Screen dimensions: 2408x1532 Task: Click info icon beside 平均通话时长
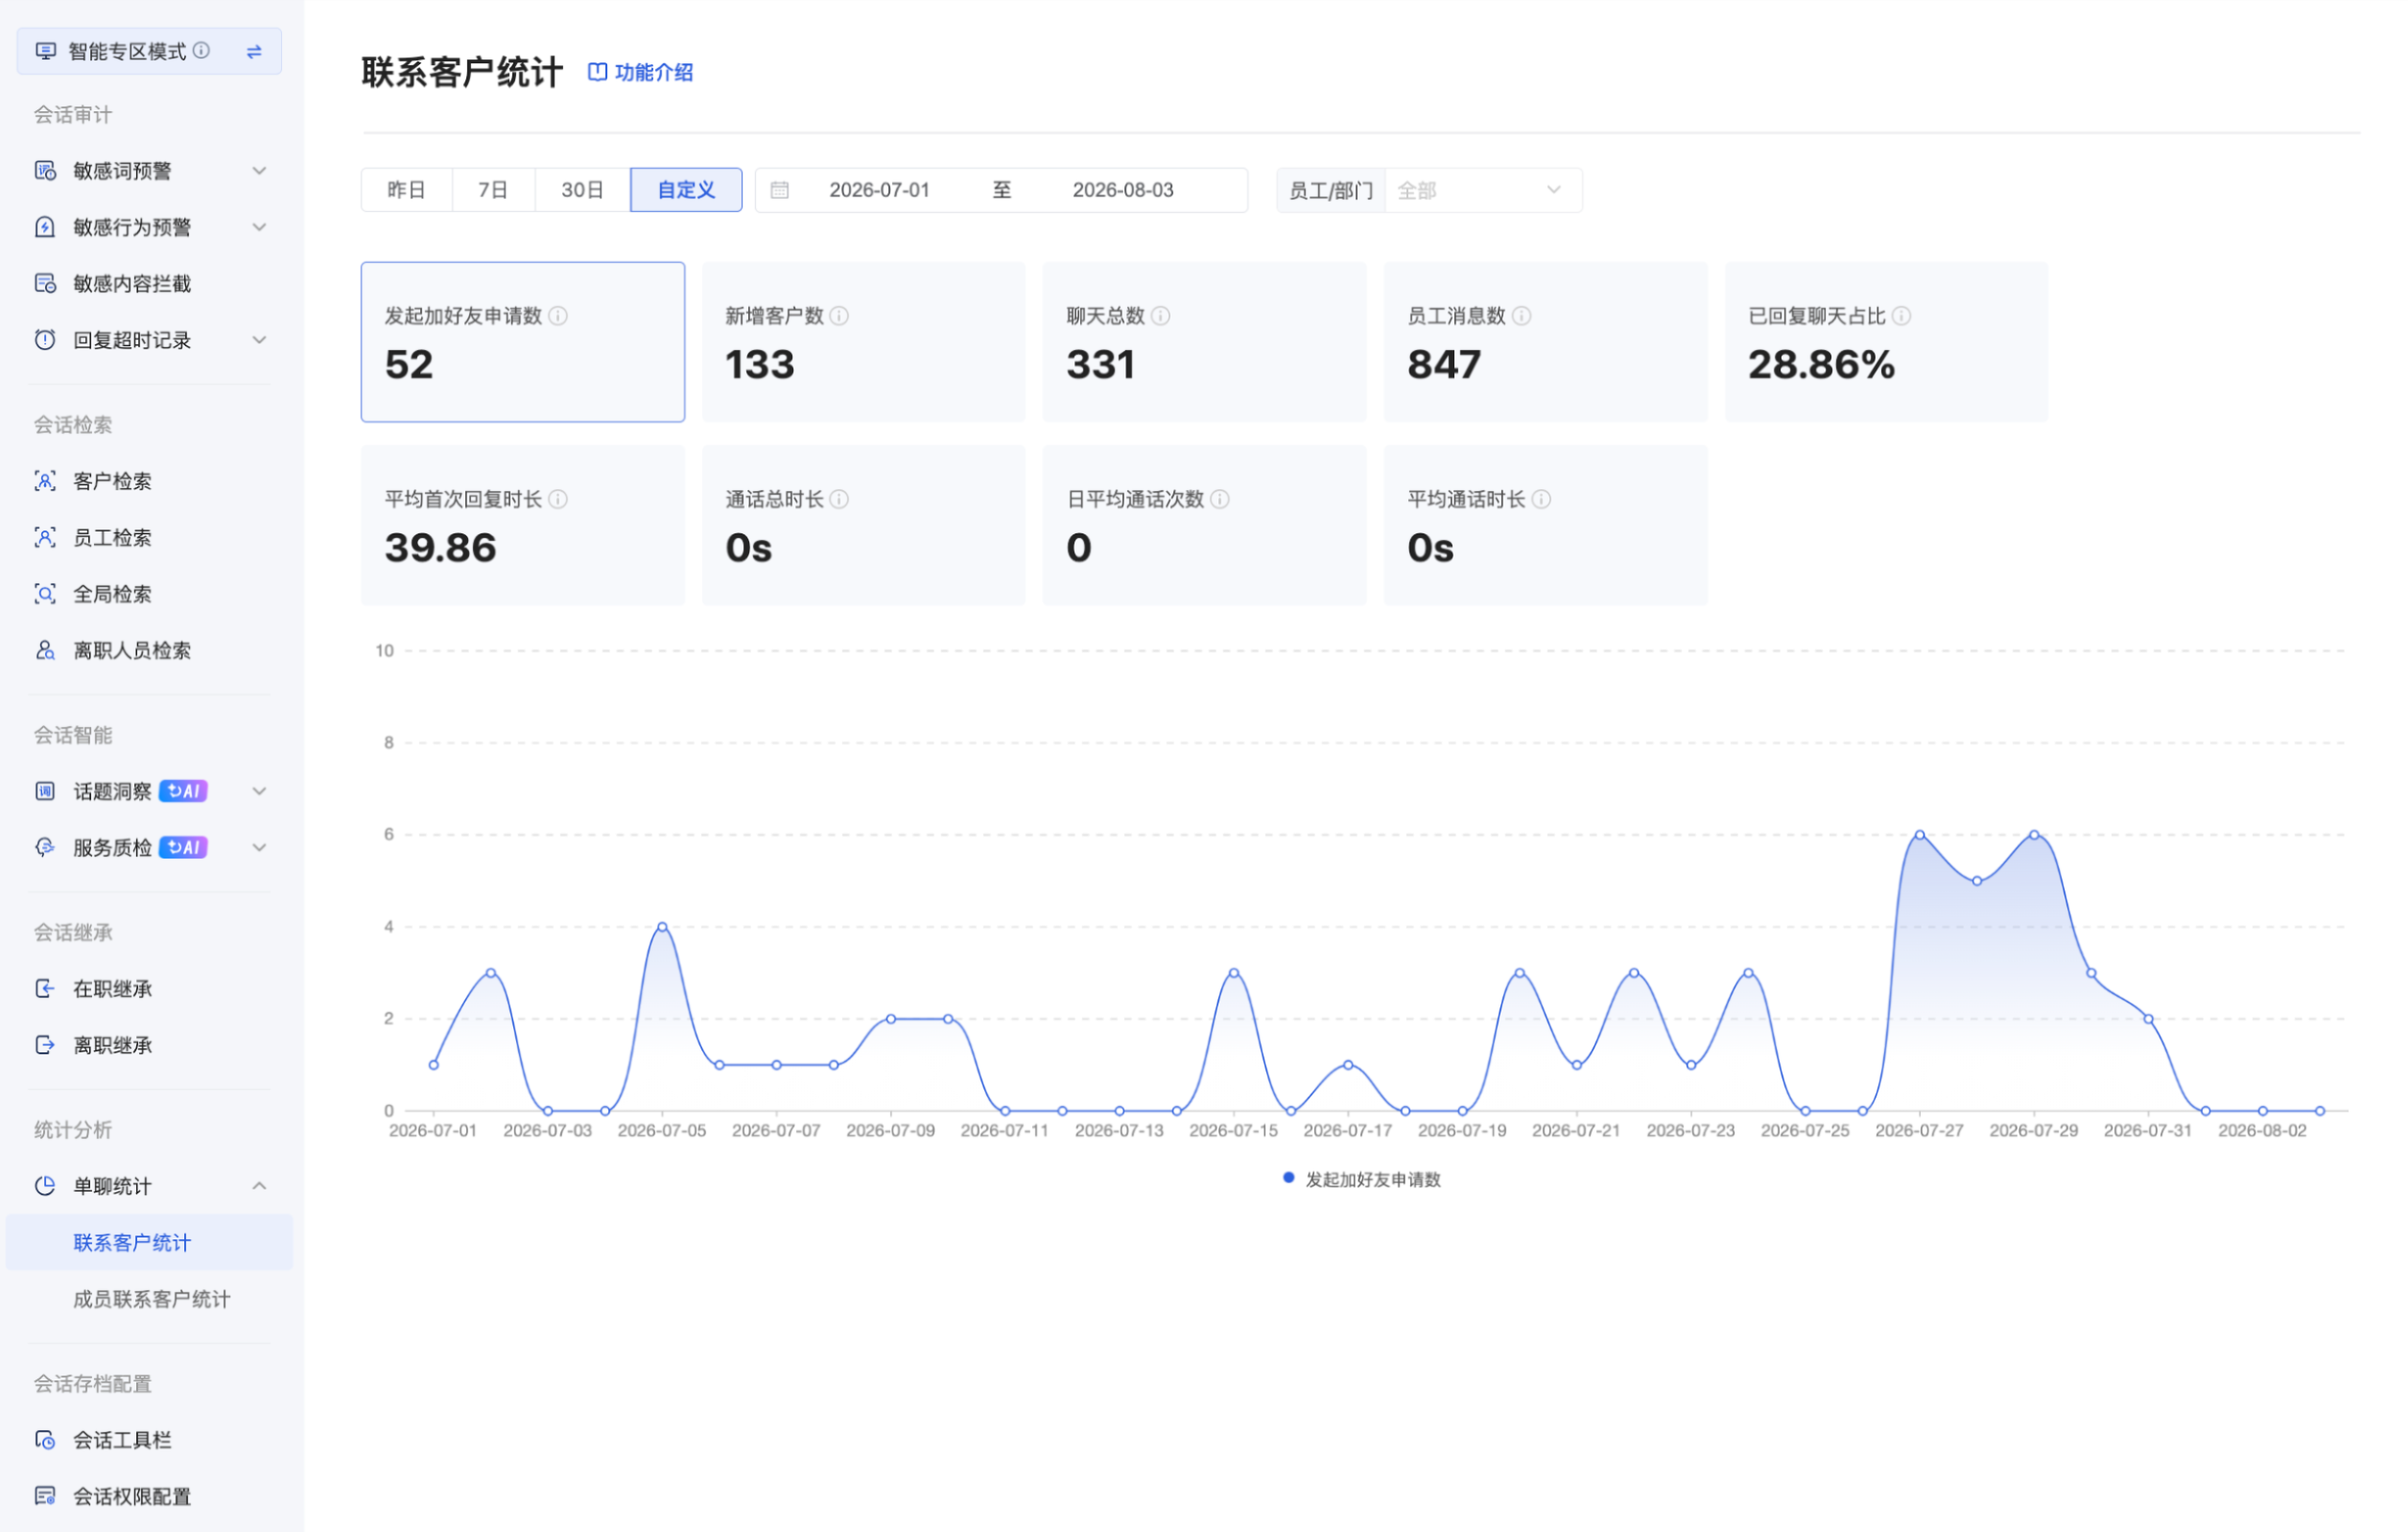tap(1541, 499)
